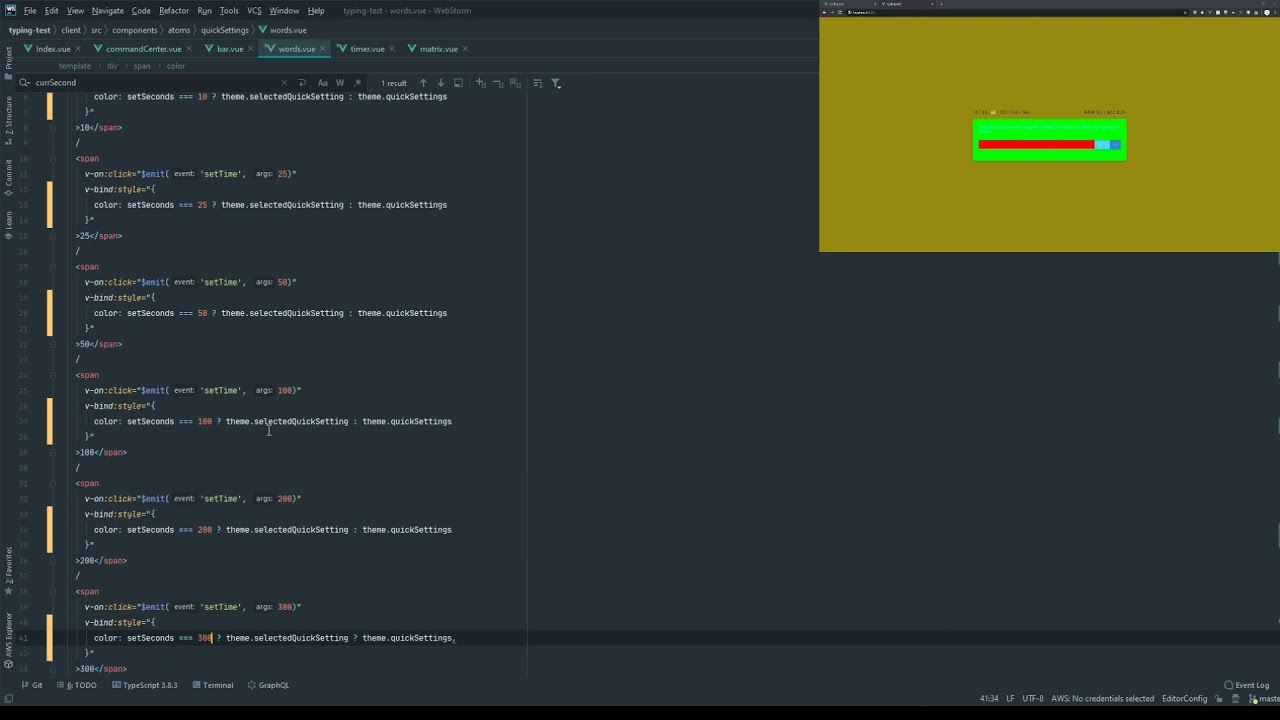Open the Navigate menu
Screen dimensions: 1280x720
[107, 11]
